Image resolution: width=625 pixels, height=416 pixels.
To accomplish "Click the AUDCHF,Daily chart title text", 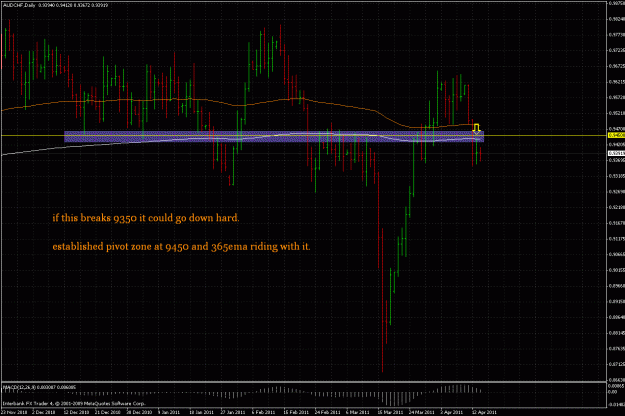I will (19, 5).
